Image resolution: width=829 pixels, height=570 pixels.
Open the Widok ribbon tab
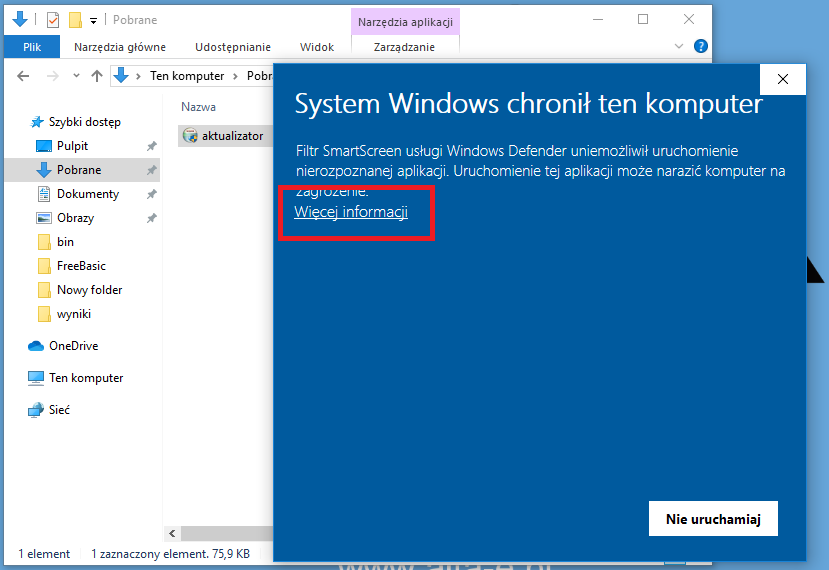tap(317, 47)
